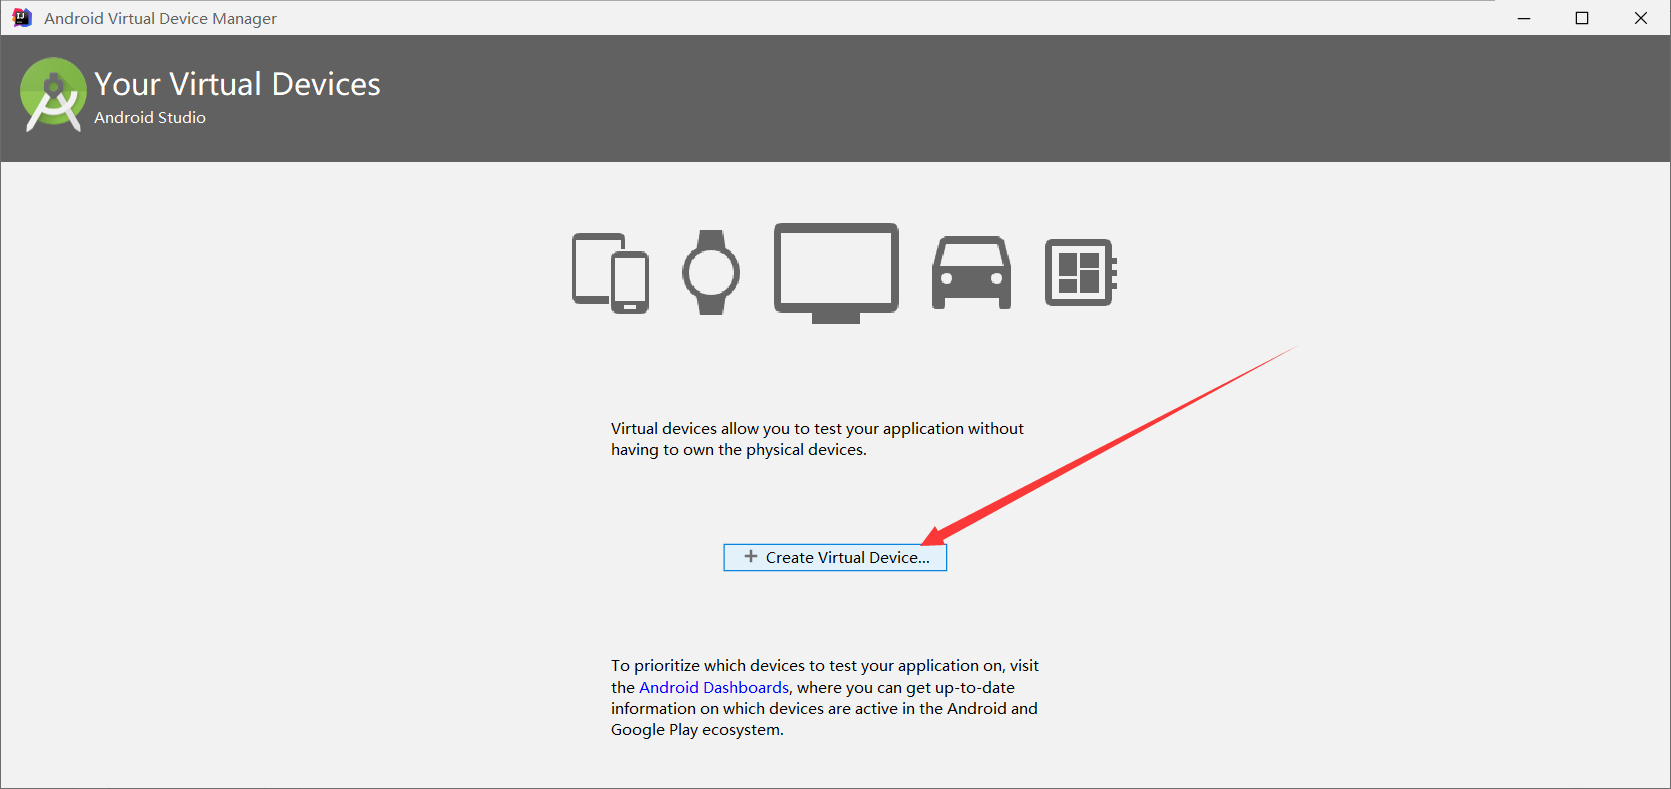The width and height of the screenshot is (1671, 789).
Task: Close the Android Virtual Device Manager window
Action: (x=1641, y=18)
